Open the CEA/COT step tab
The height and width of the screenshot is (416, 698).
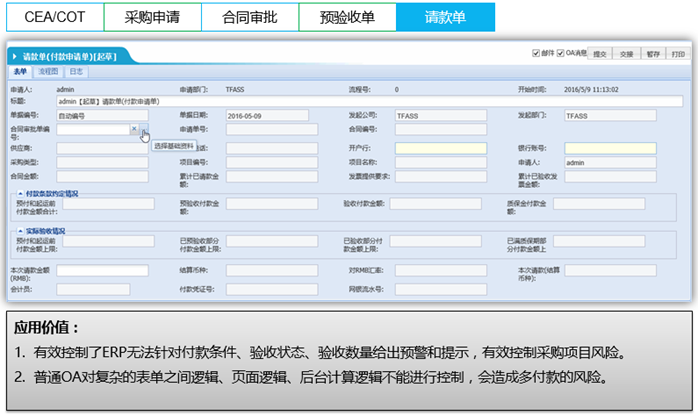pos(55,17)
